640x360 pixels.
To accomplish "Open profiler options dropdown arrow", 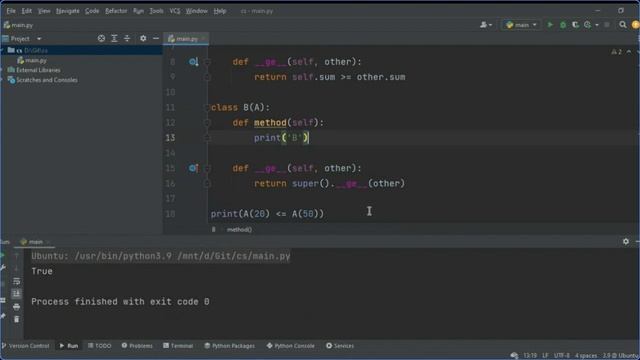I will pos(596,25).
